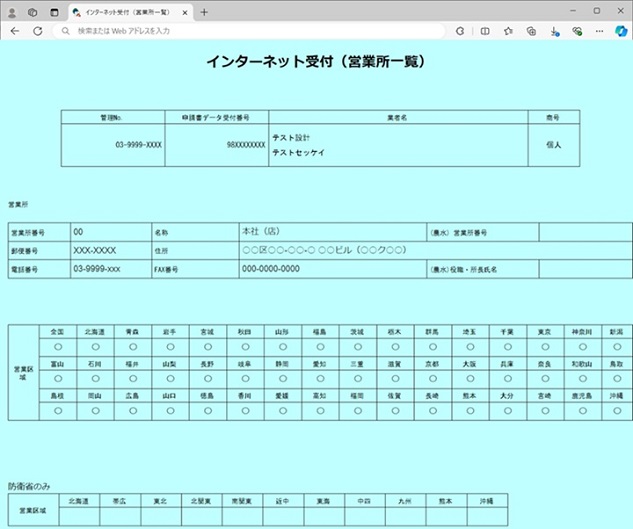Click the 電話番号 value 03-9999-xxx
This screenshot has height=529, width=633.
coord(97,269)
